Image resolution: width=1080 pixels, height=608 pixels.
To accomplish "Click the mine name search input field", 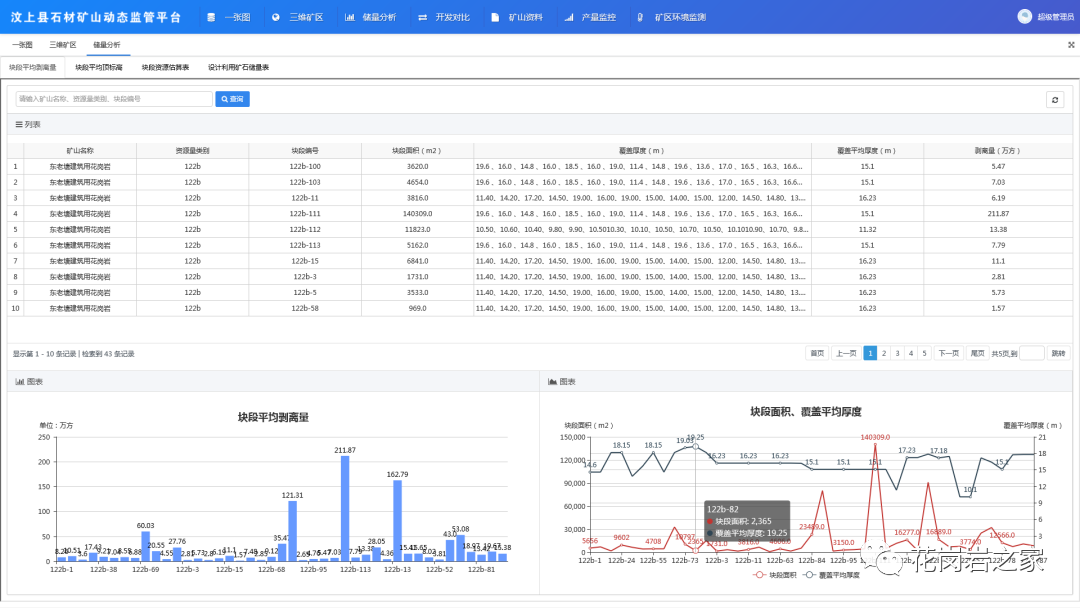I will pos(113,99).
